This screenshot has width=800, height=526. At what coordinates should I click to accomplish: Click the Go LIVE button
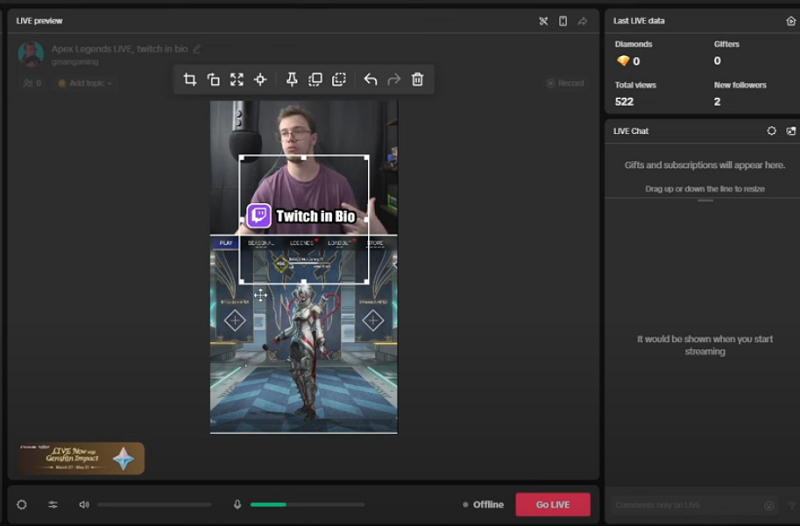(553, 505)
